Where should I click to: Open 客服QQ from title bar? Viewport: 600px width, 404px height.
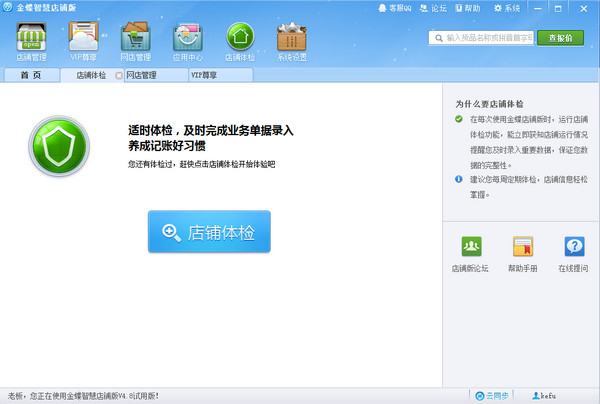coord(395,8)
